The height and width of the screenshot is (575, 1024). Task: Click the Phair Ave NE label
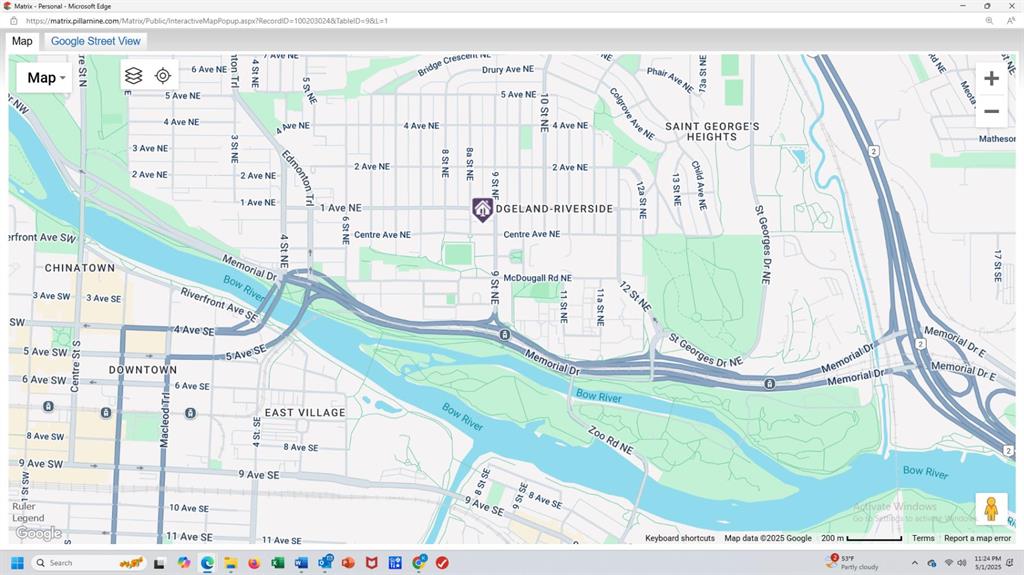click(x=669, y=80)
